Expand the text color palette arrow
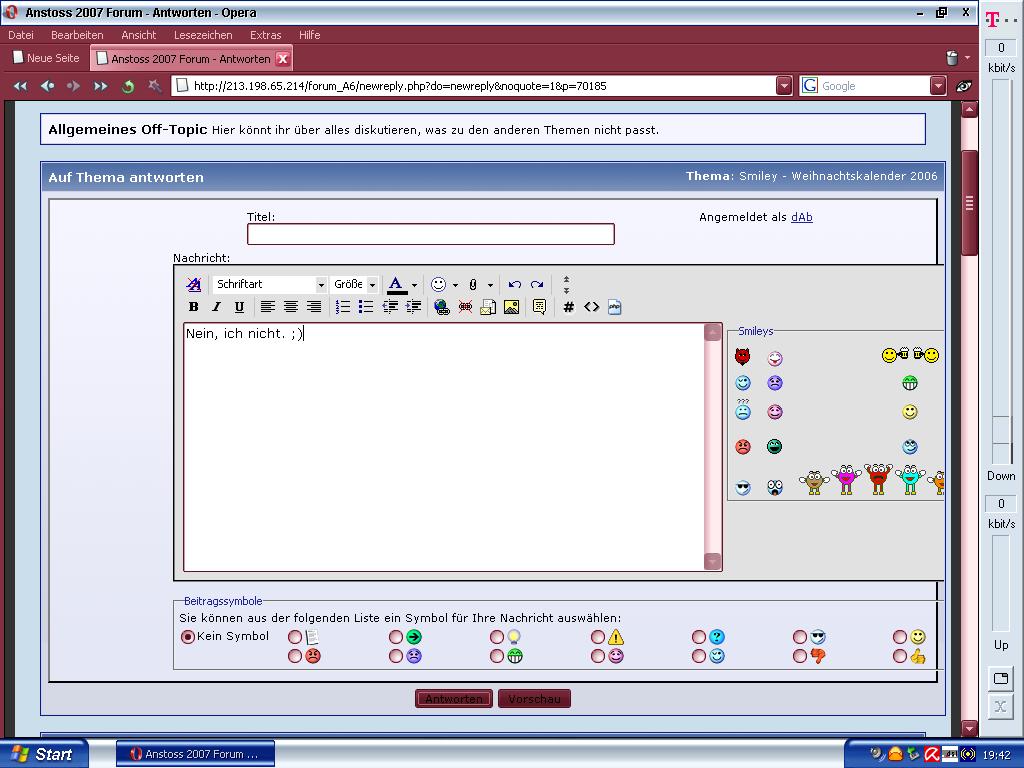The width and height of the screenshot is (1024, 768). point(414,285)
